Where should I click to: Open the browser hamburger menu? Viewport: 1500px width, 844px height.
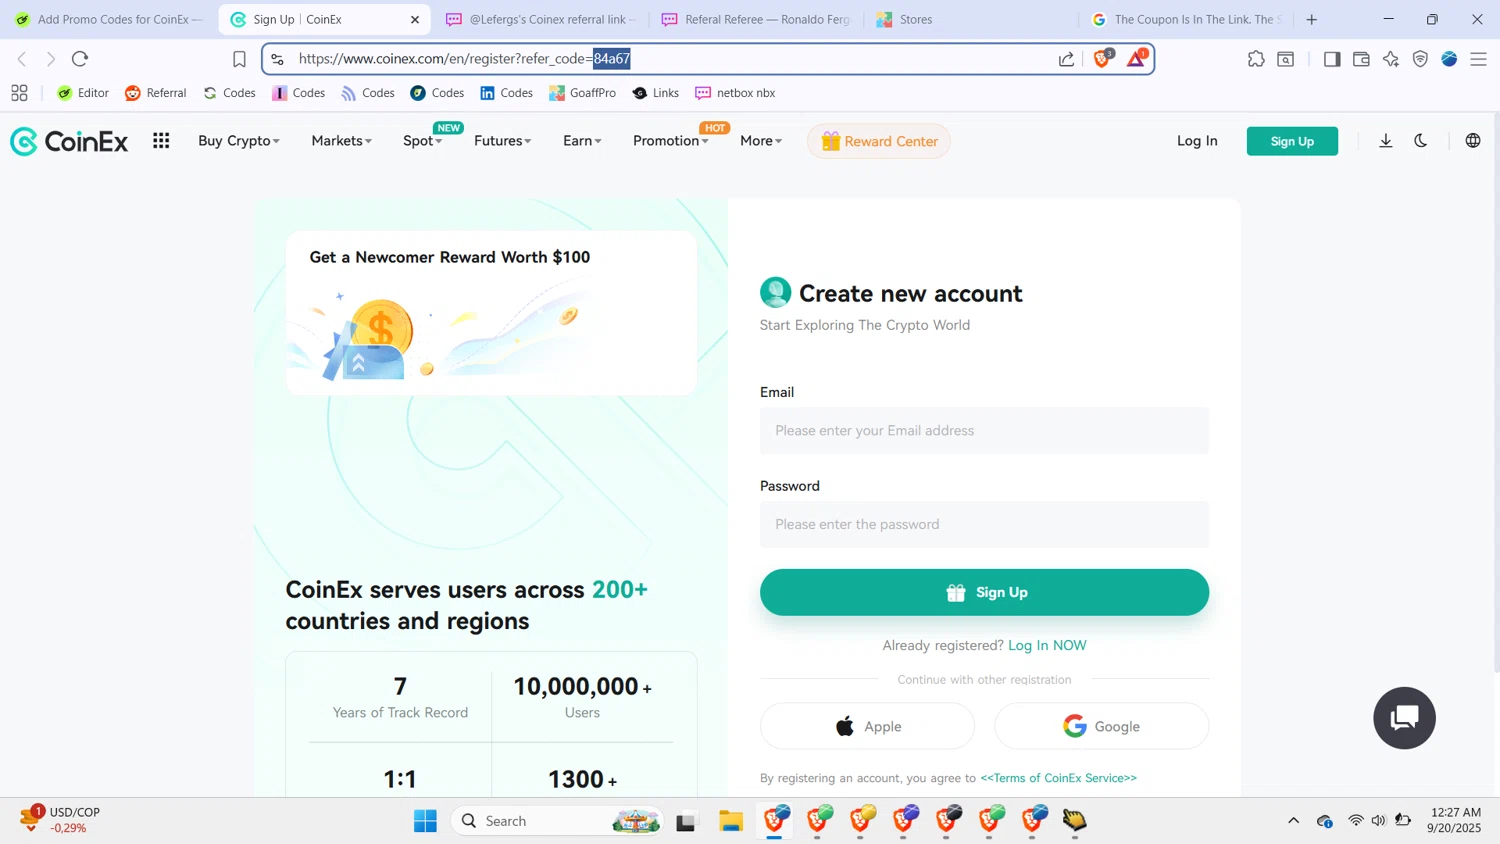coord(1478,59)
